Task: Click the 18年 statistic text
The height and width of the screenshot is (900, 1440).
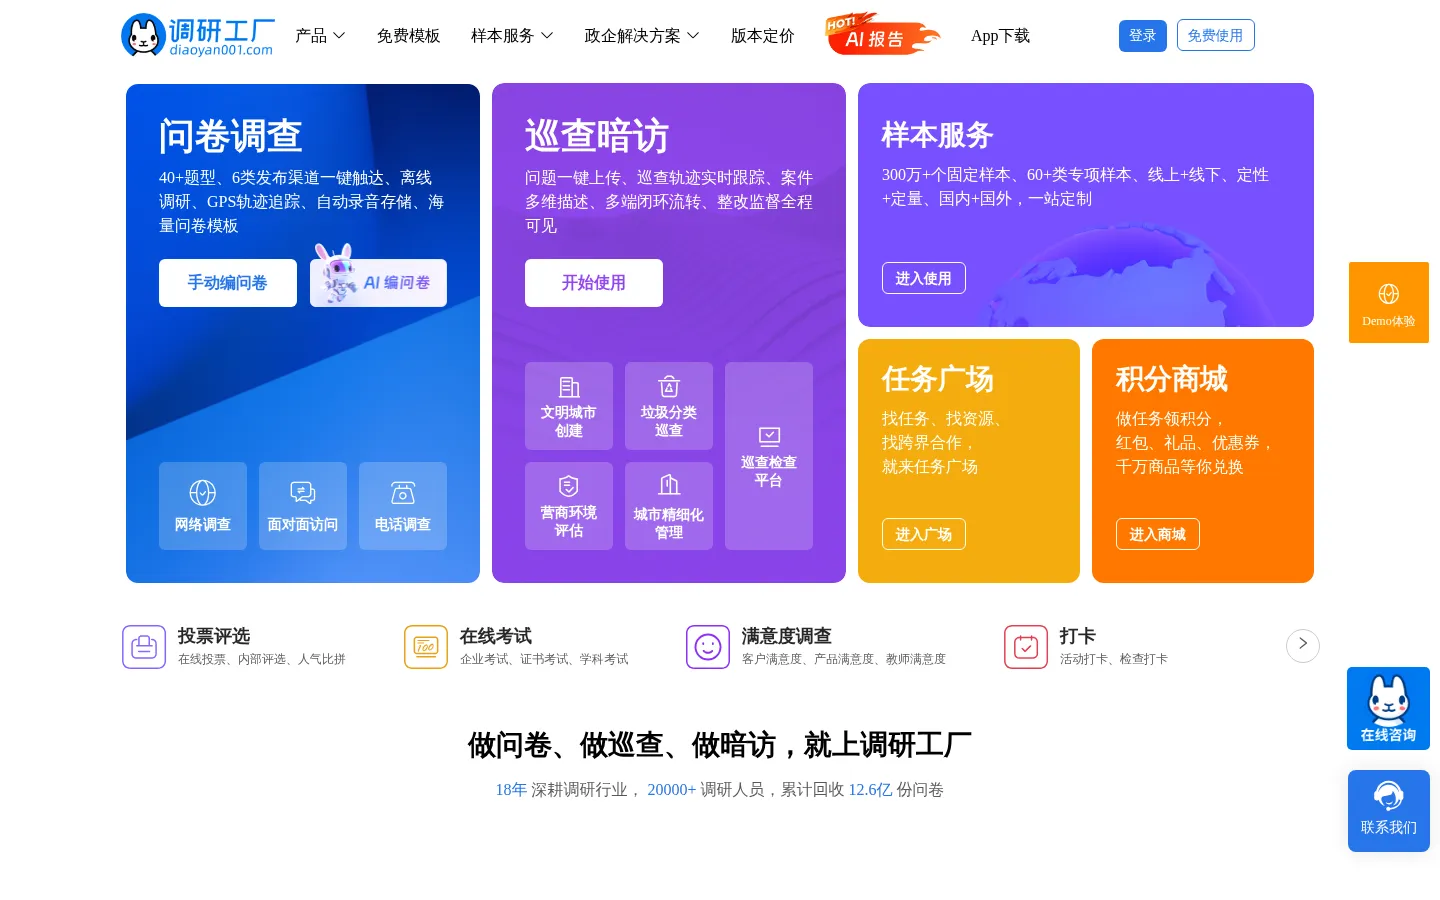Action: click(511, 790)
